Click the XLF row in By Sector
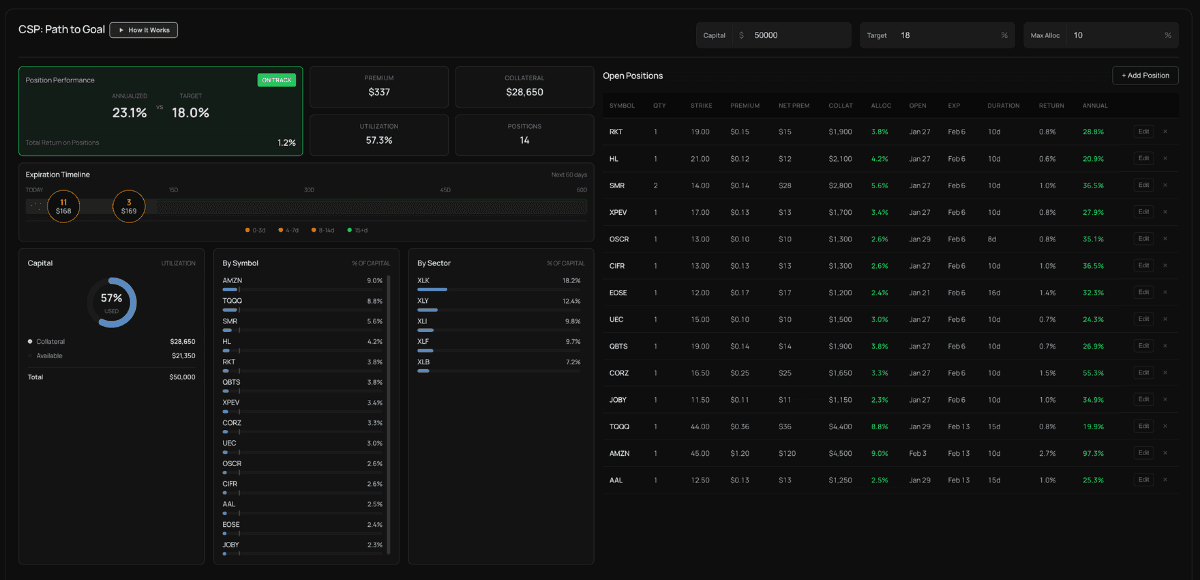This screenshot has height=580, width=1200. [499, 344]
